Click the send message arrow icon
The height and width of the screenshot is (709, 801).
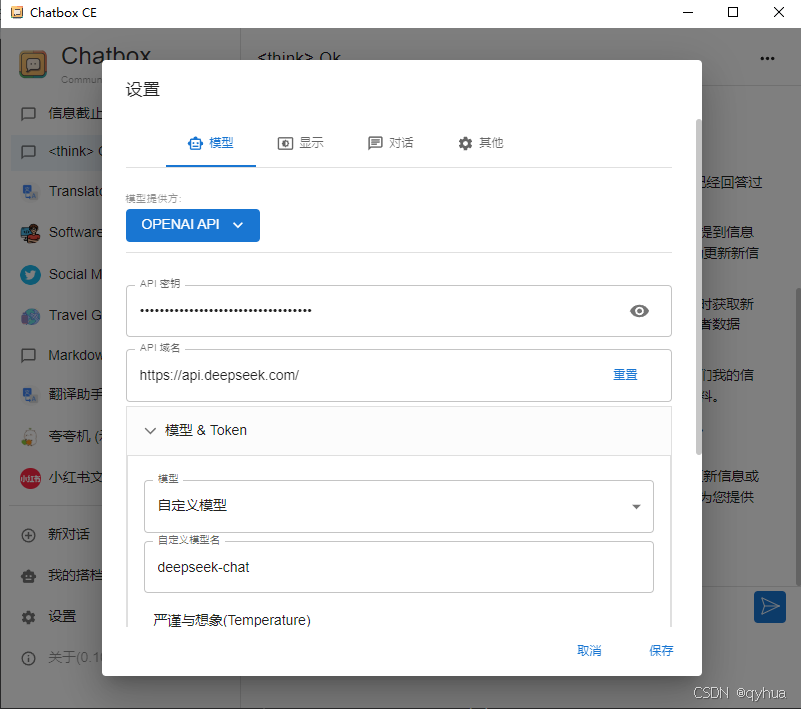769,607
